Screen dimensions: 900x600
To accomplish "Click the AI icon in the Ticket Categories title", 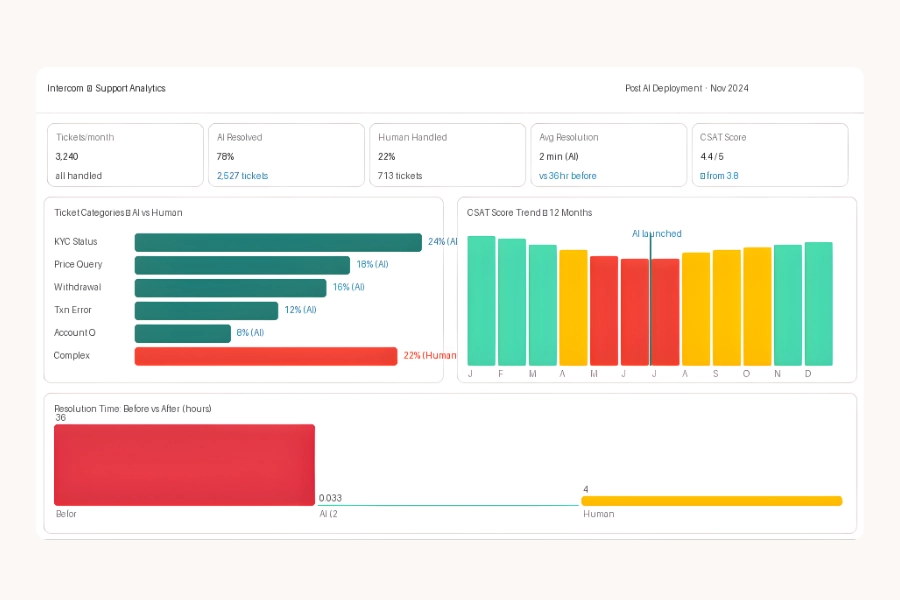I will (127, 213).
